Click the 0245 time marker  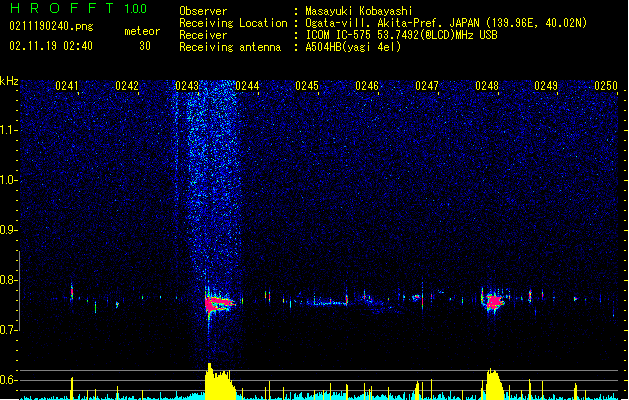coord(307,86)
